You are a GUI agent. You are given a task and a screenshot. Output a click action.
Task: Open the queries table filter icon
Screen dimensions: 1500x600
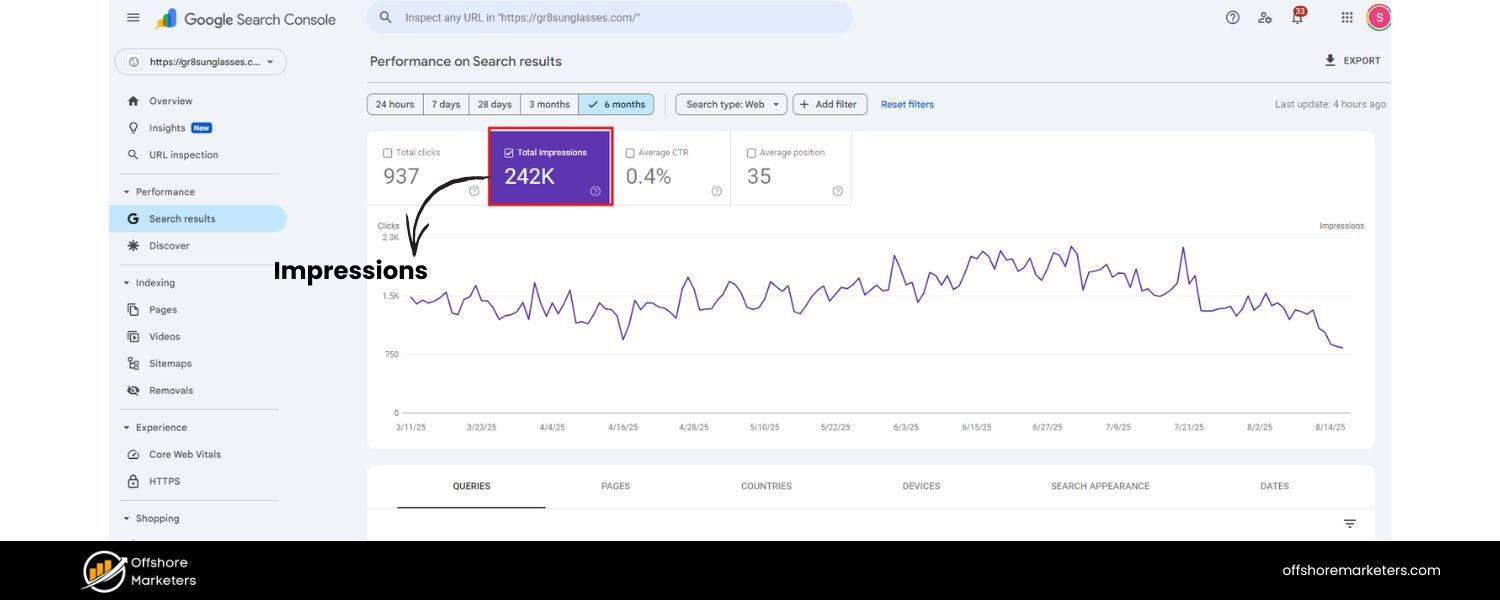click(x=1347, y=521)
